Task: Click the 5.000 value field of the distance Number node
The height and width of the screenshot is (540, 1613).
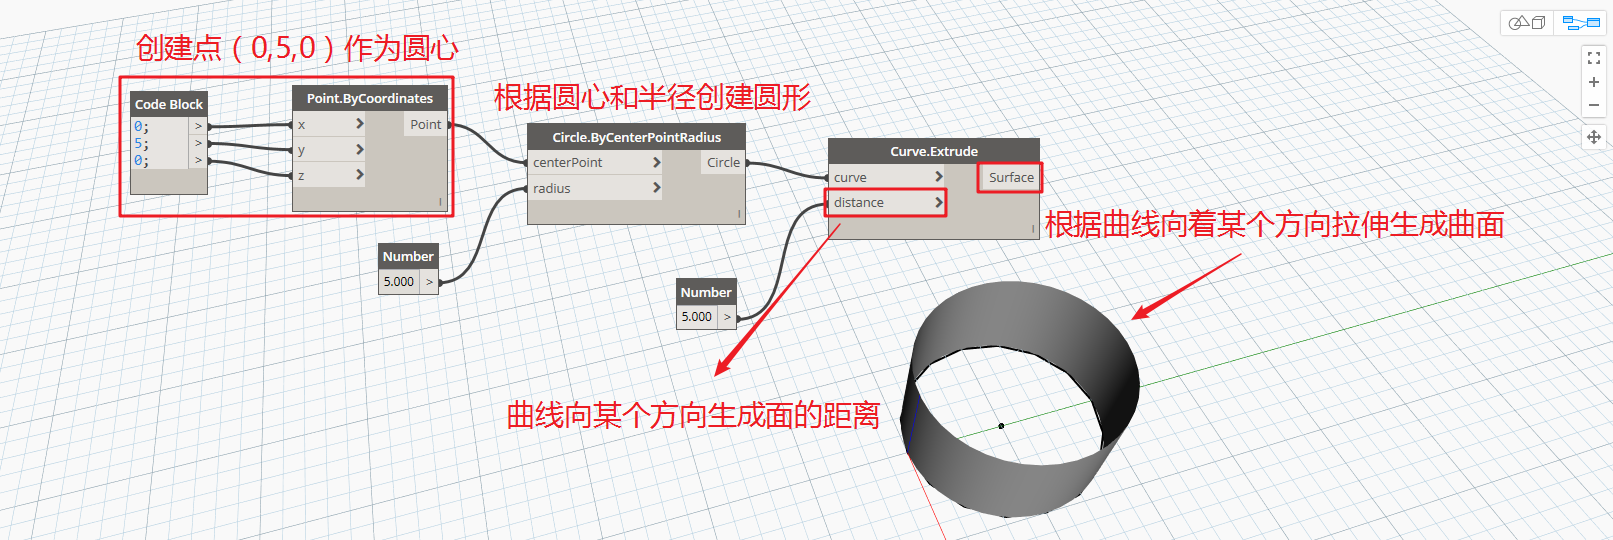Action: click(x=697, y=317)
